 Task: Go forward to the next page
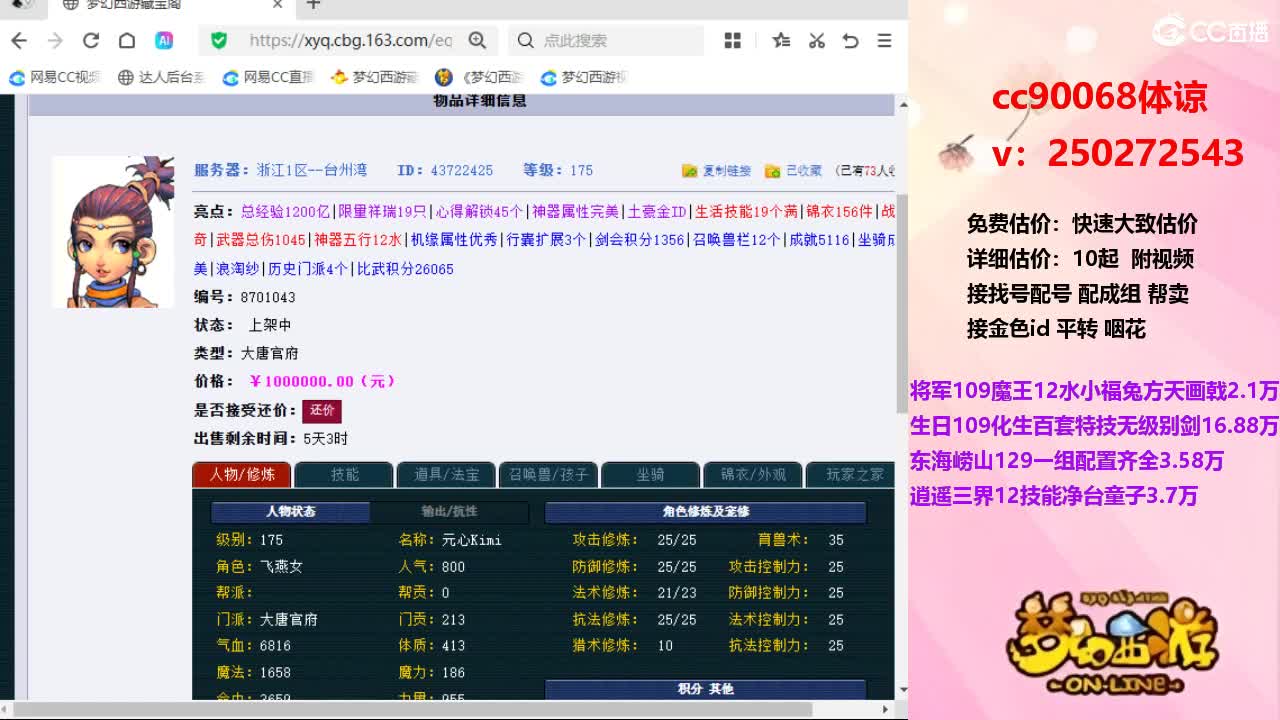pos(55,40)
